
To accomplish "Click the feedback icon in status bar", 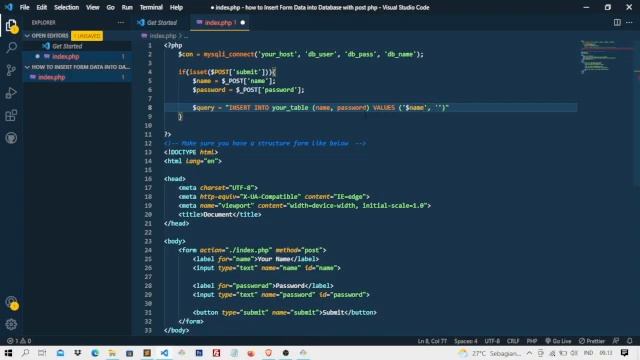I will tap(616, 341).
